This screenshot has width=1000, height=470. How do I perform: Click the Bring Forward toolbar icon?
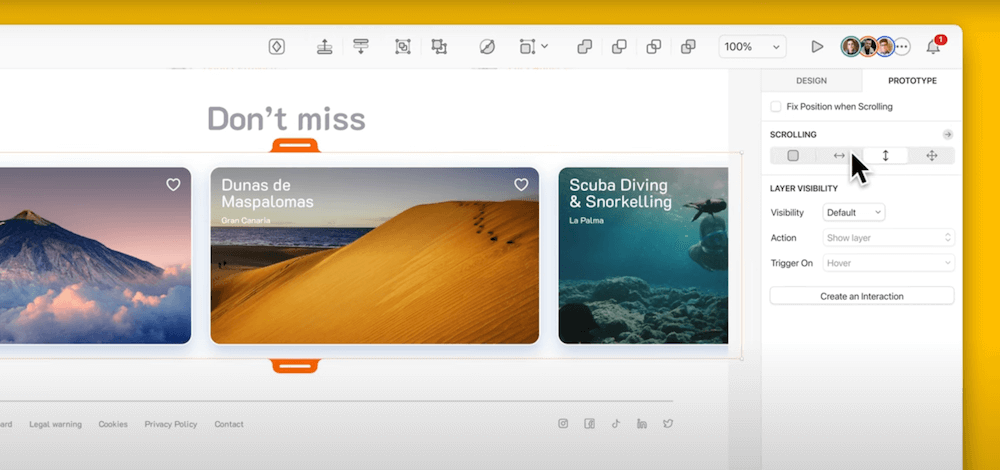pyautogui.click(x=324, y=47)
